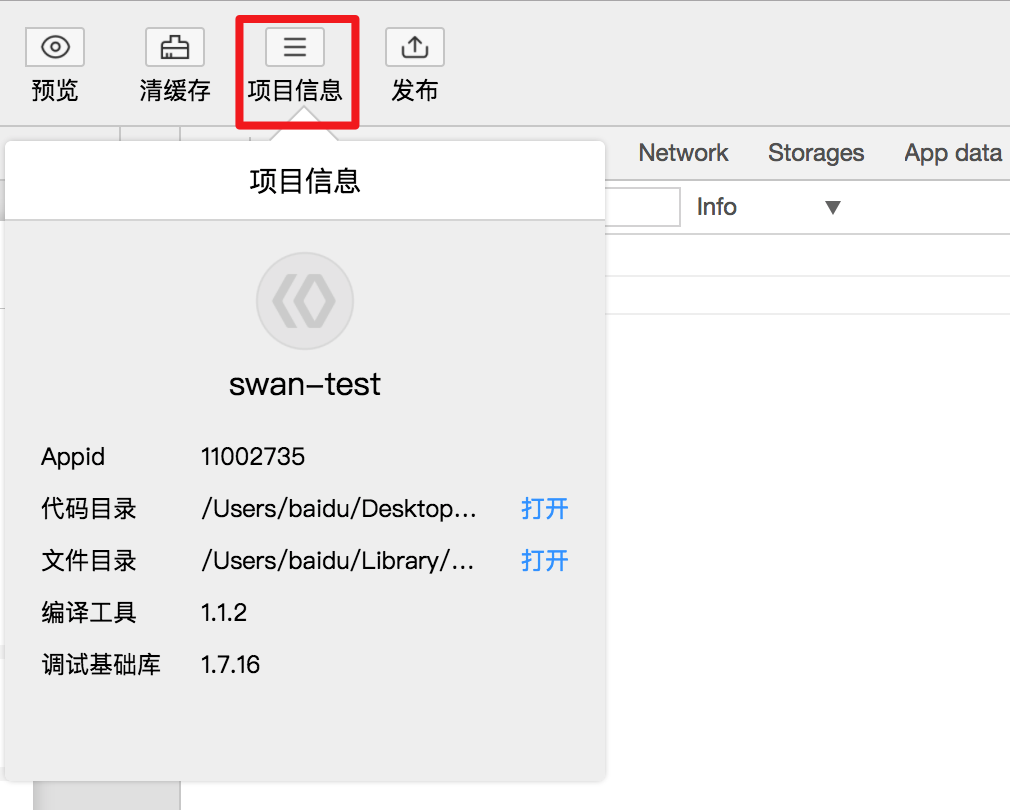Click the dropdown triangle next to Info
Viewport: 1010px width, 810px height.
click(x=833, y=207)
